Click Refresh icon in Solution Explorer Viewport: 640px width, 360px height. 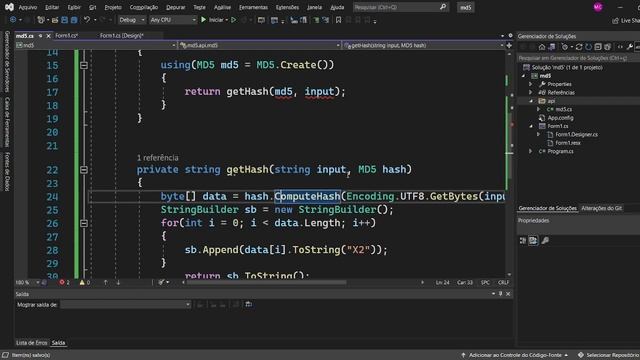tap(588, 47)
